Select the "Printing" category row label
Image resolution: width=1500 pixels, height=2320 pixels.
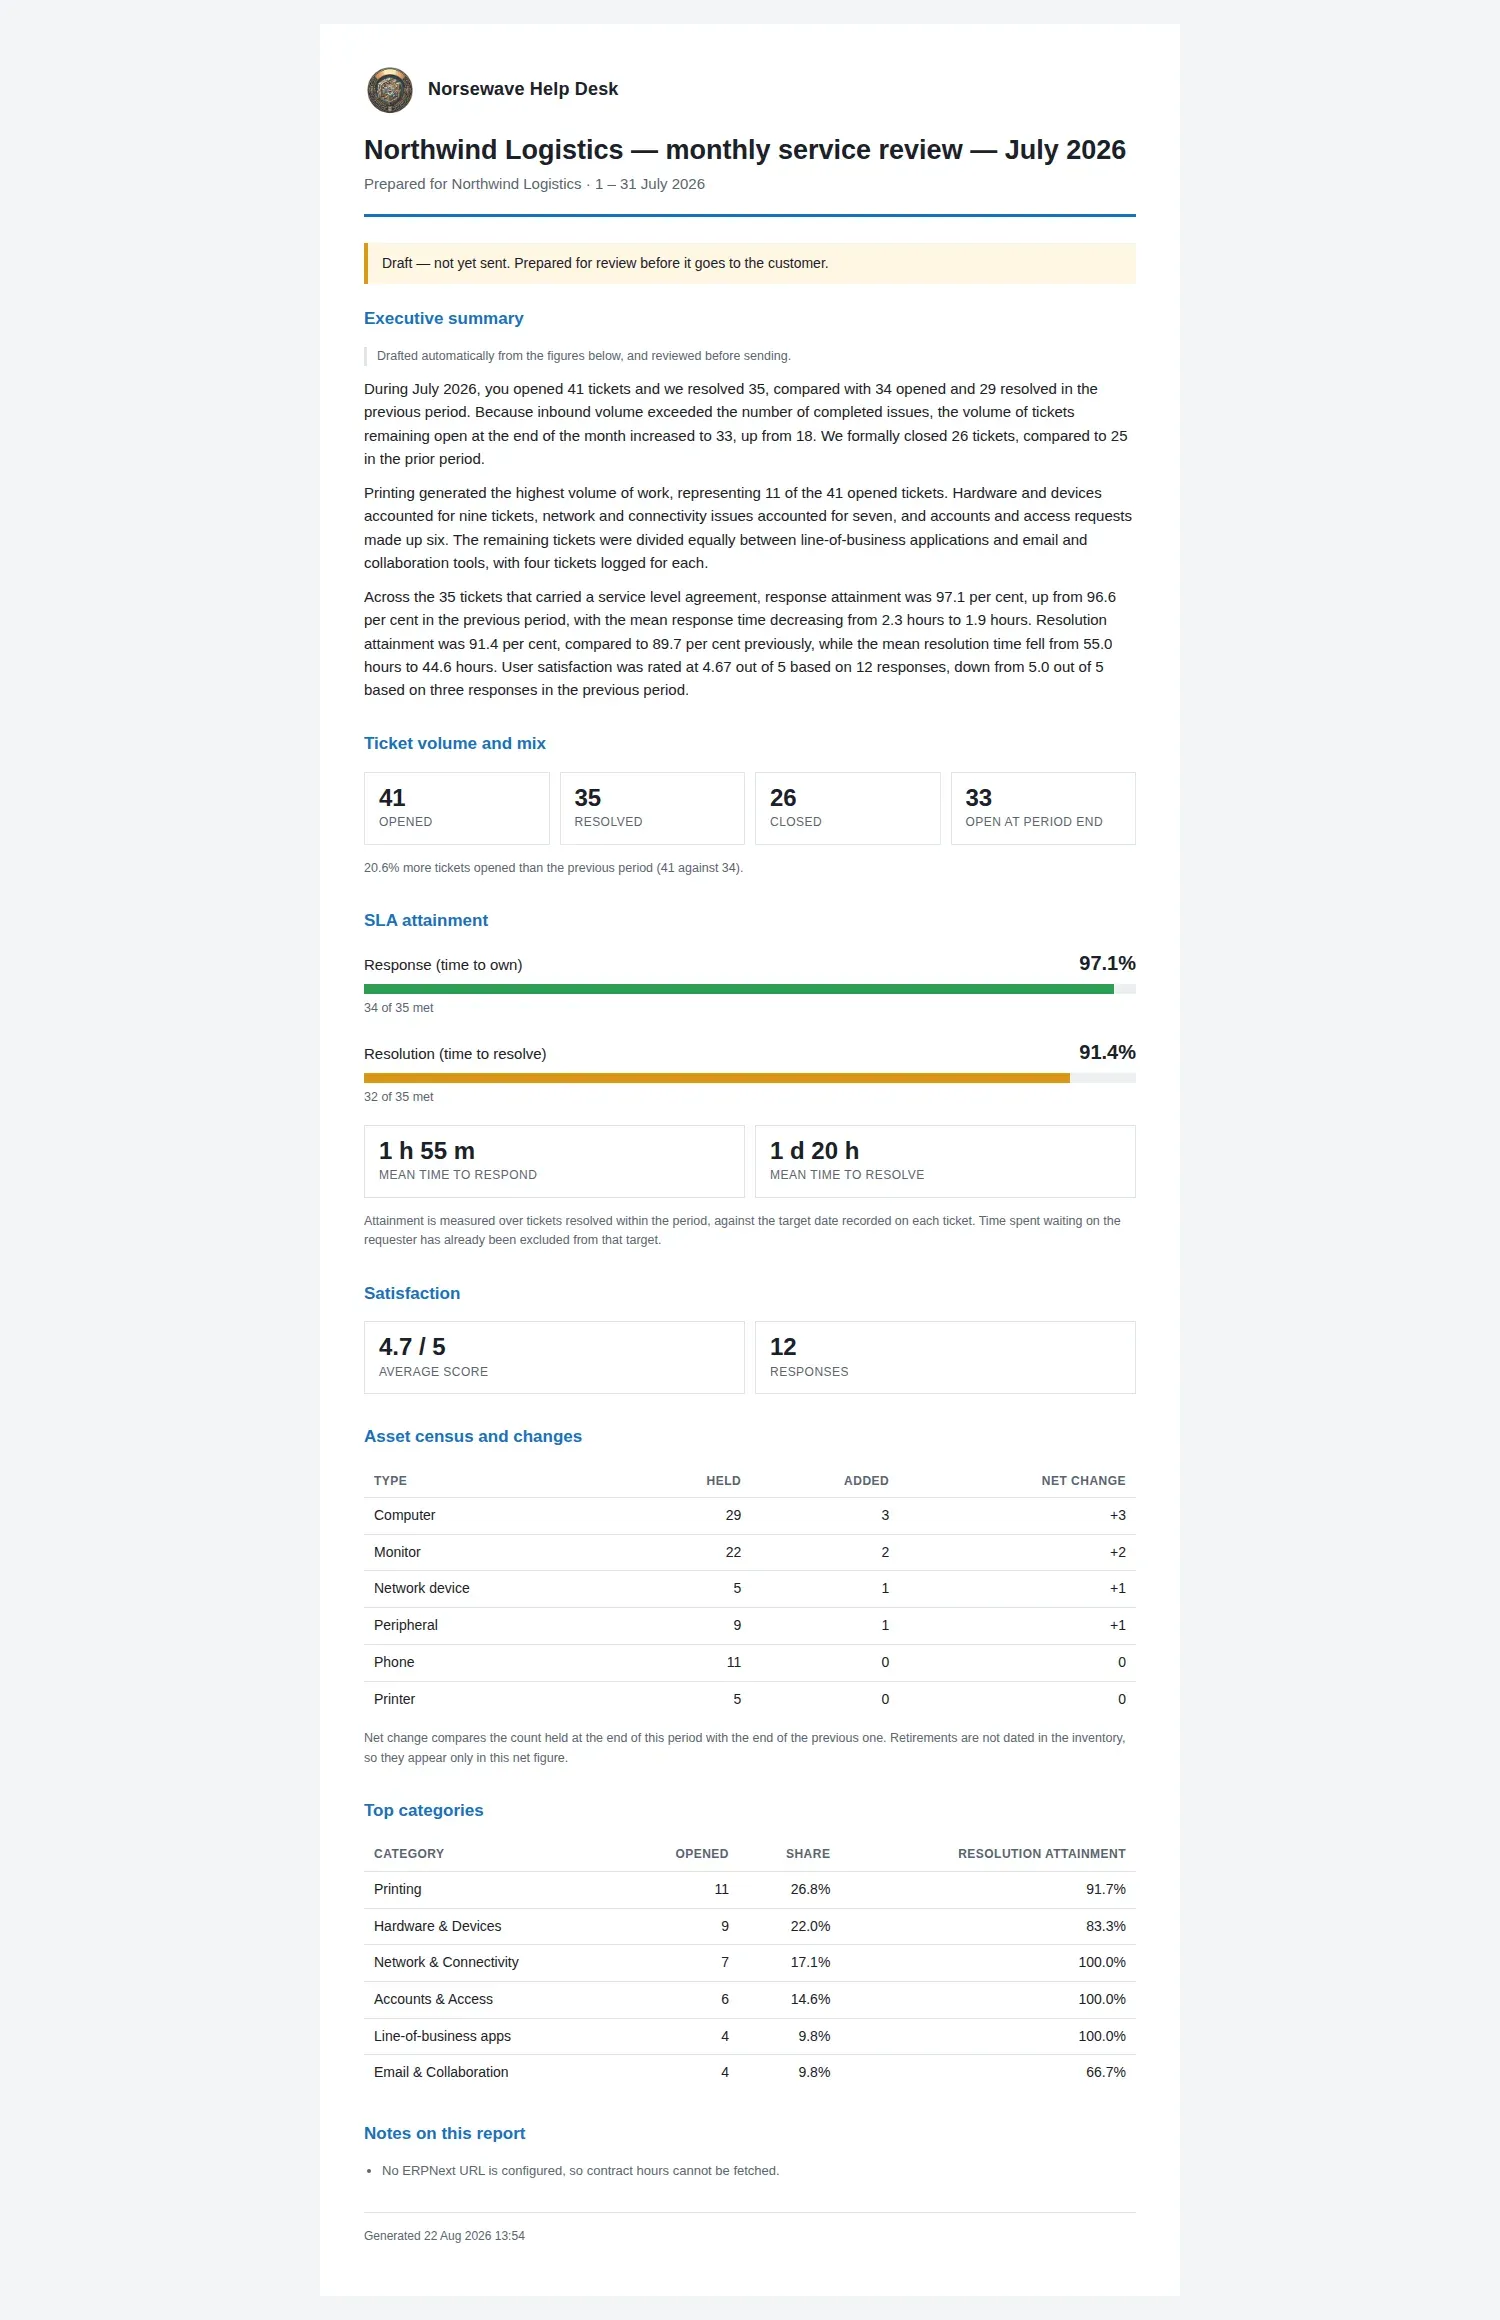pyautogui.click(x=398, y=1889)
